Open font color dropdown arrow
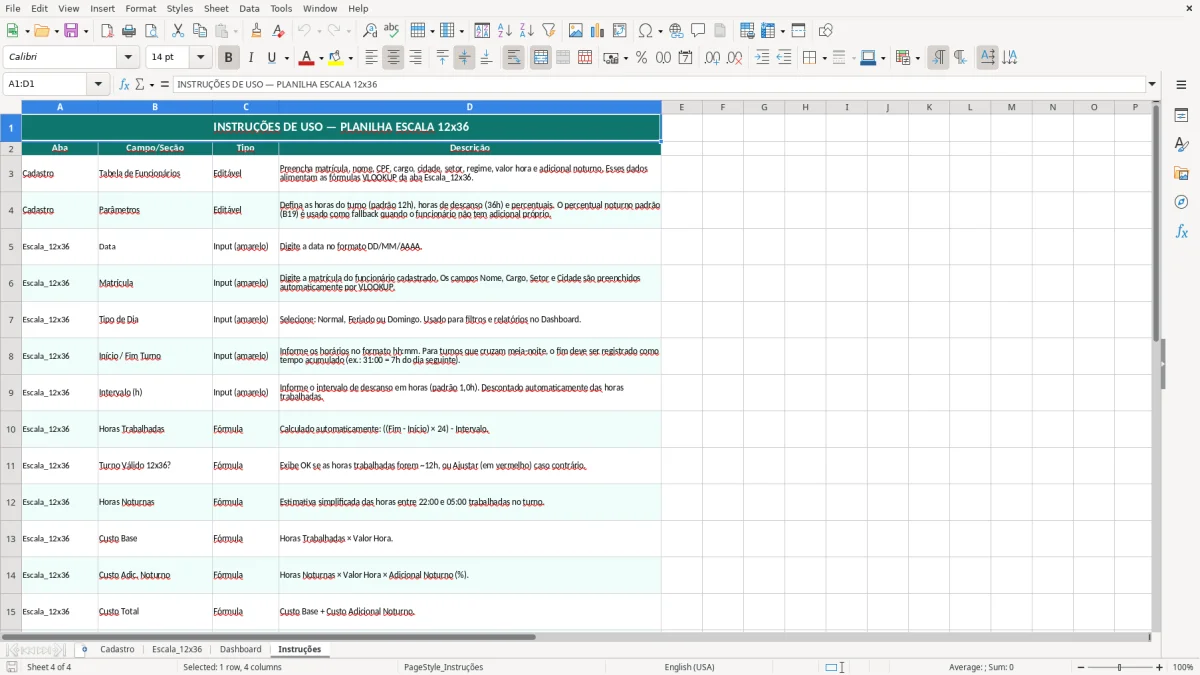1200x675 pixels. coord(321,58)
